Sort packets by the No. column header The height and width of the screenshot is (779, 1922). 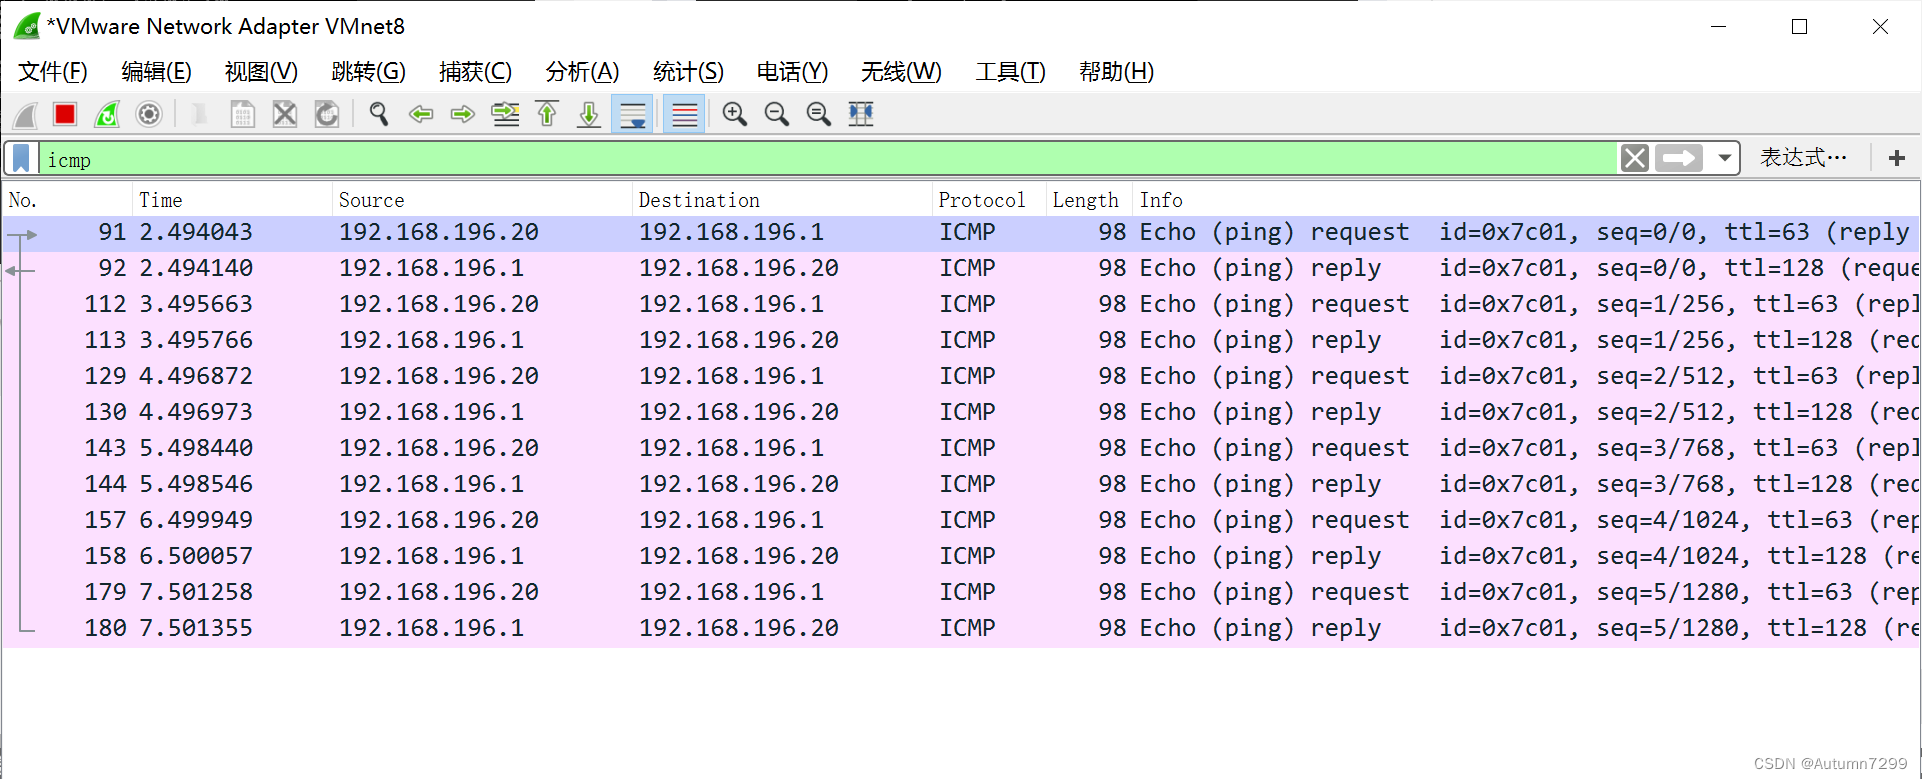point(67,200)
